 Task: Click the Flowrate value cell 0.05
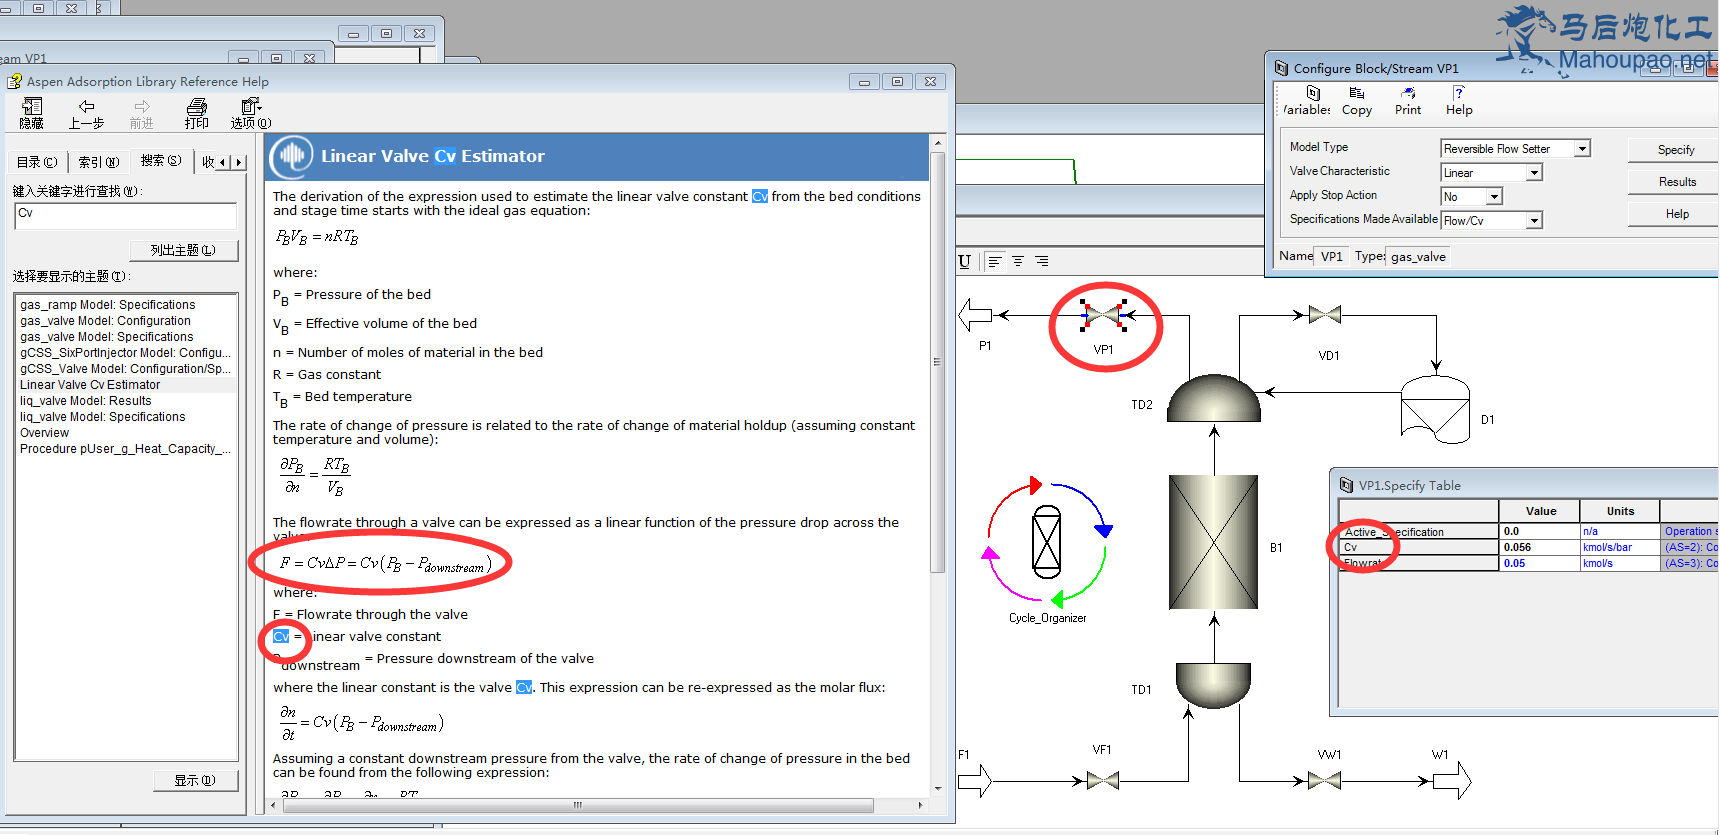point(1539,564)
